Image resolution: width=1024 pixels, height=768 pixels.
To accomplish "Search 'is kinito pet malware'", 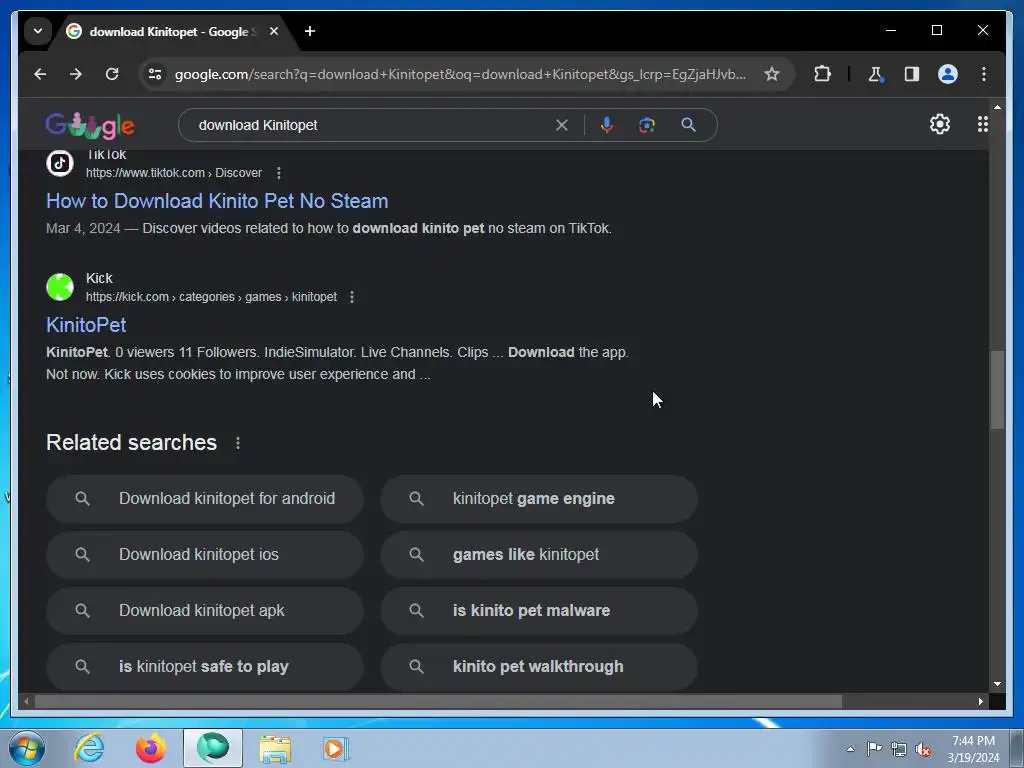I will tap(539, 611).
